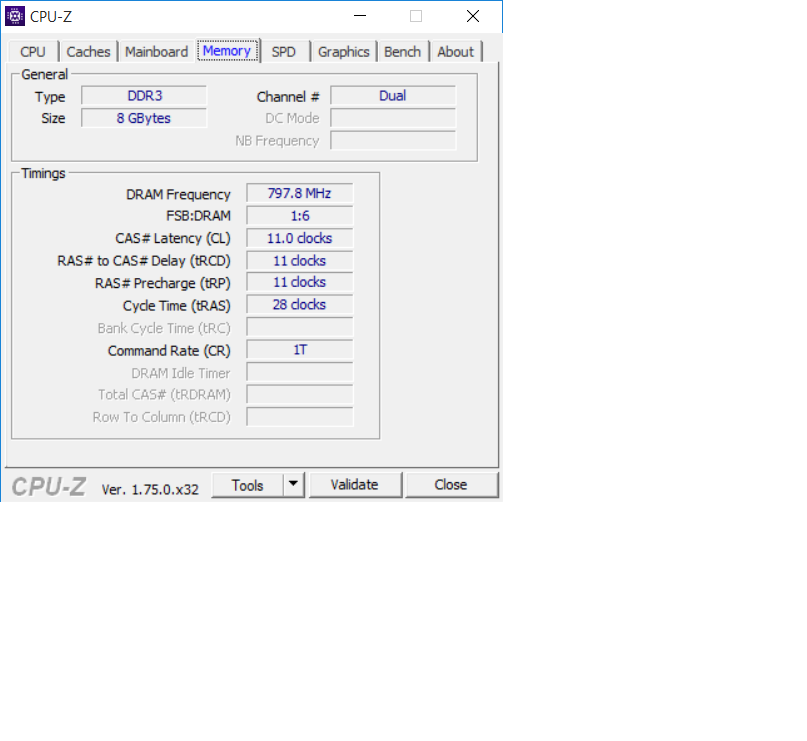The image size is (807, 741).
Task: Click the RAS# Precharge value of 11 clocks
Action: 300,283
